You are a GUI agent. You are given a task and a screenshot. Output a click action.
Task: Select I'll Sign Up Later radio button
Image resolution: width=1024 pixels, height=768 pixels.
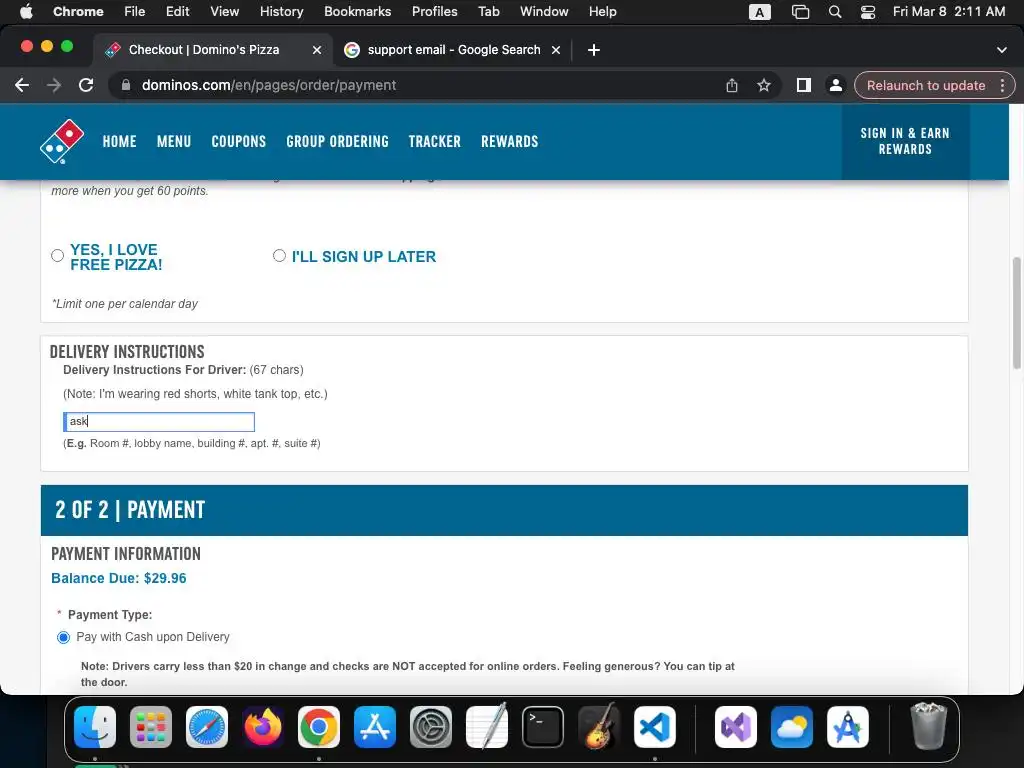(280, 255)
